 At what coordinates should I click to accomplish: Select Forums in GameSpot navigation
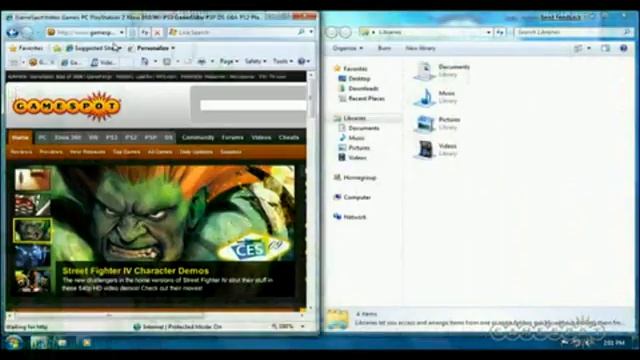(233, 138)
